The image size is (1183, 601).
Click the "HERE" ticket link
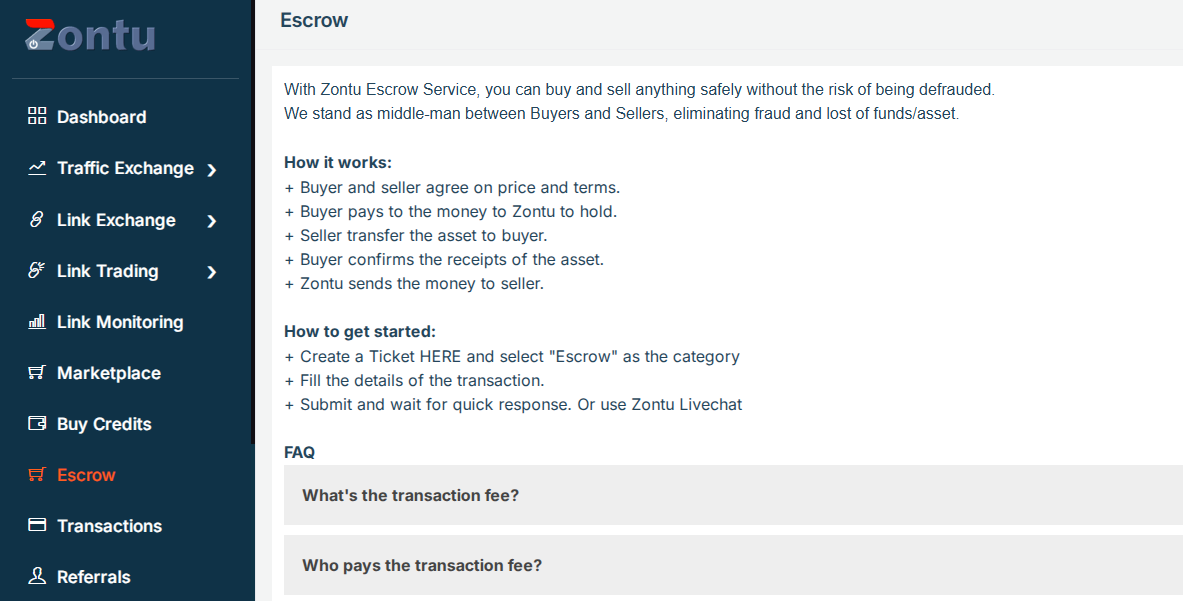click(440, 357)
